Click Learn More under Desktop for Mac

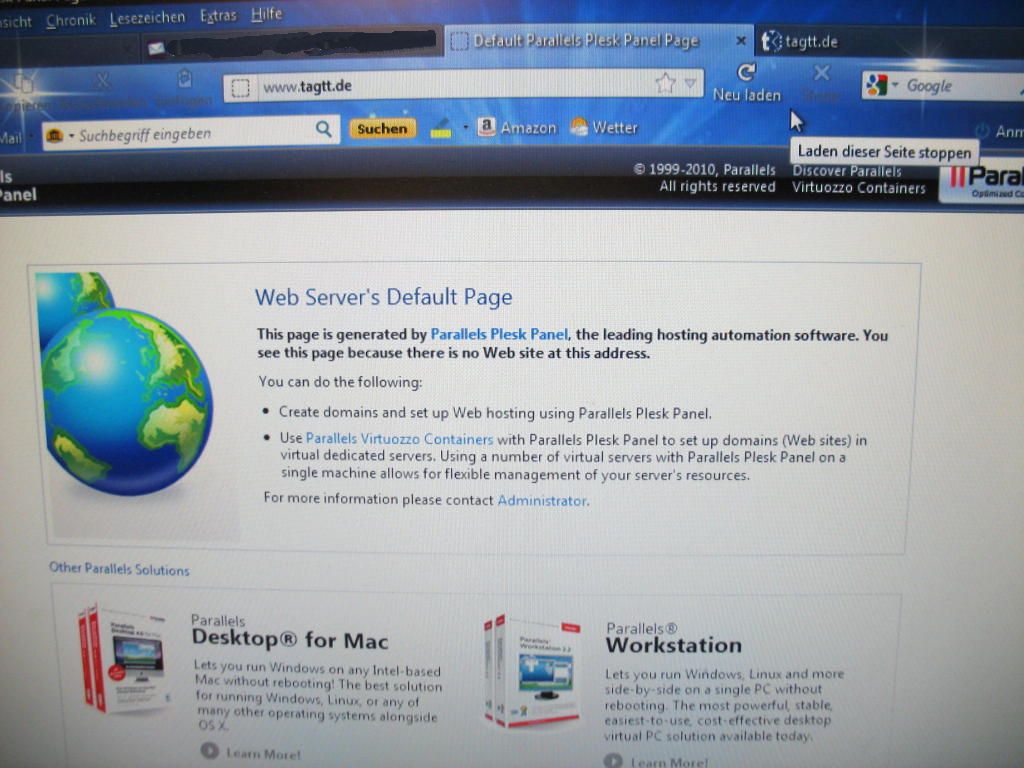[x=251, y=752]
